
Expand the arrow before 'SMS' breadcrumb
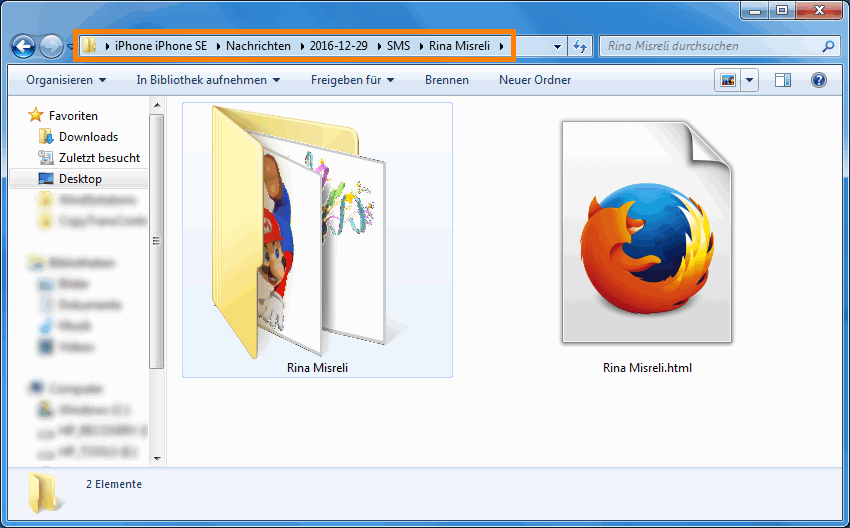[x=379, y=47]
